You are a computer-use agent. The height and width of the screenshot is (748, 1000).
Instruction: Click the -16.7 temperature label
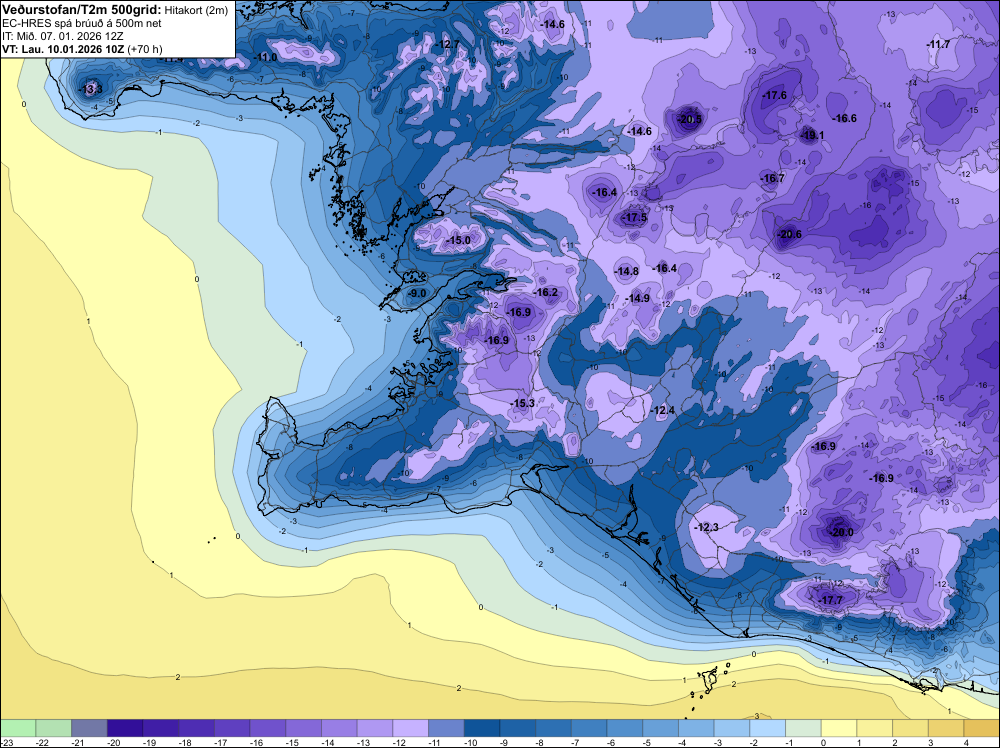pyautogui.click(x=772, y=178)
